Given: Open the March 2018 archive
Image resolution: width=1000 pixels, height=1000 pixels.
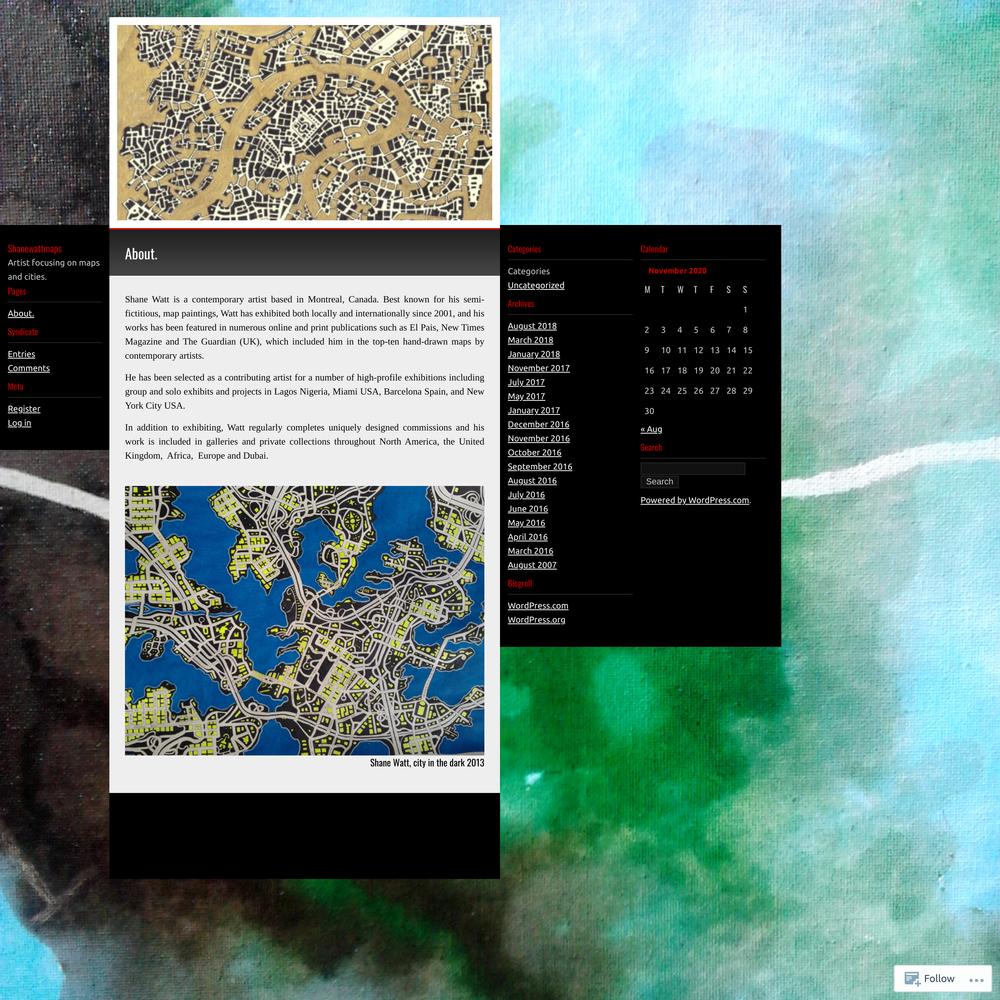Looking at the screenshot, I should pos(531,341).
